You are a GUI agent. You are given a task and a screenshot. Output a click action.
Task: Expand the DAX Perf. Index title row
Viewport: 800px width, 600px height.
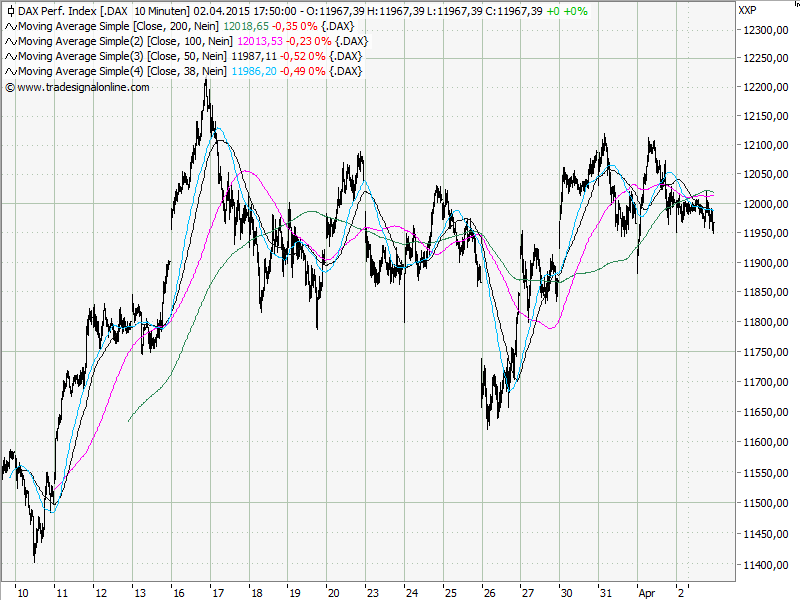(x=55, y=10)
